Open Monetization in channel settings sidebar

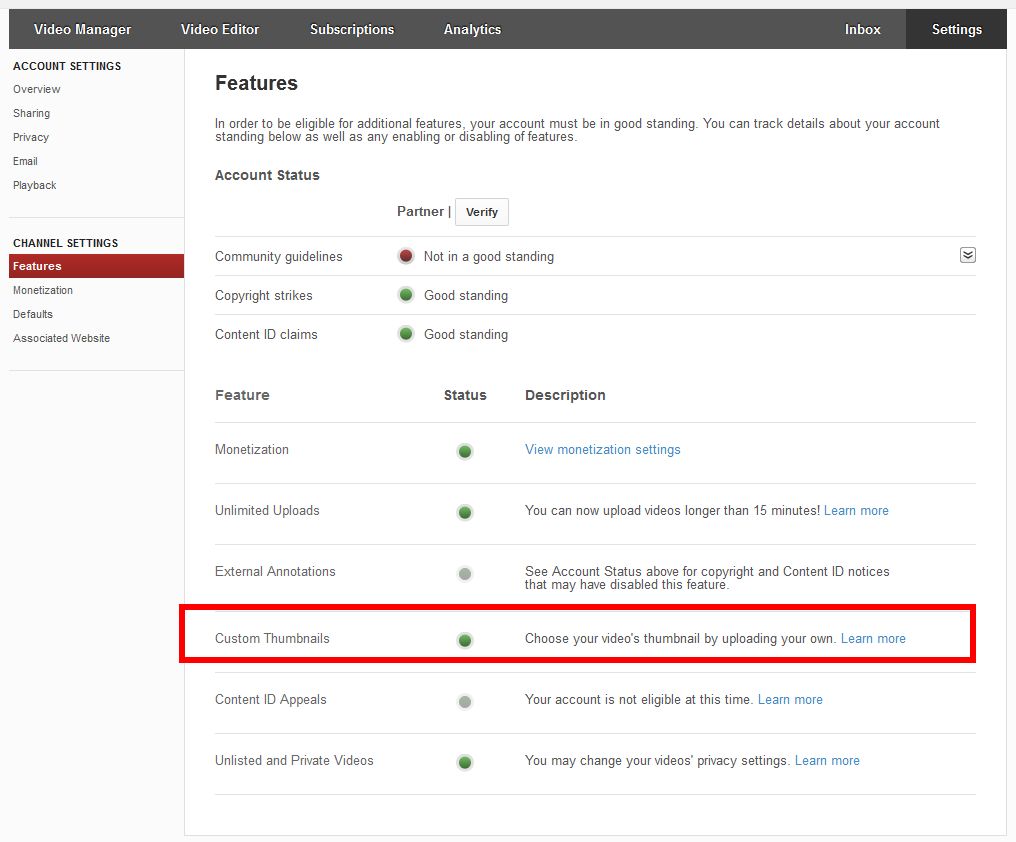pos(43,290)
